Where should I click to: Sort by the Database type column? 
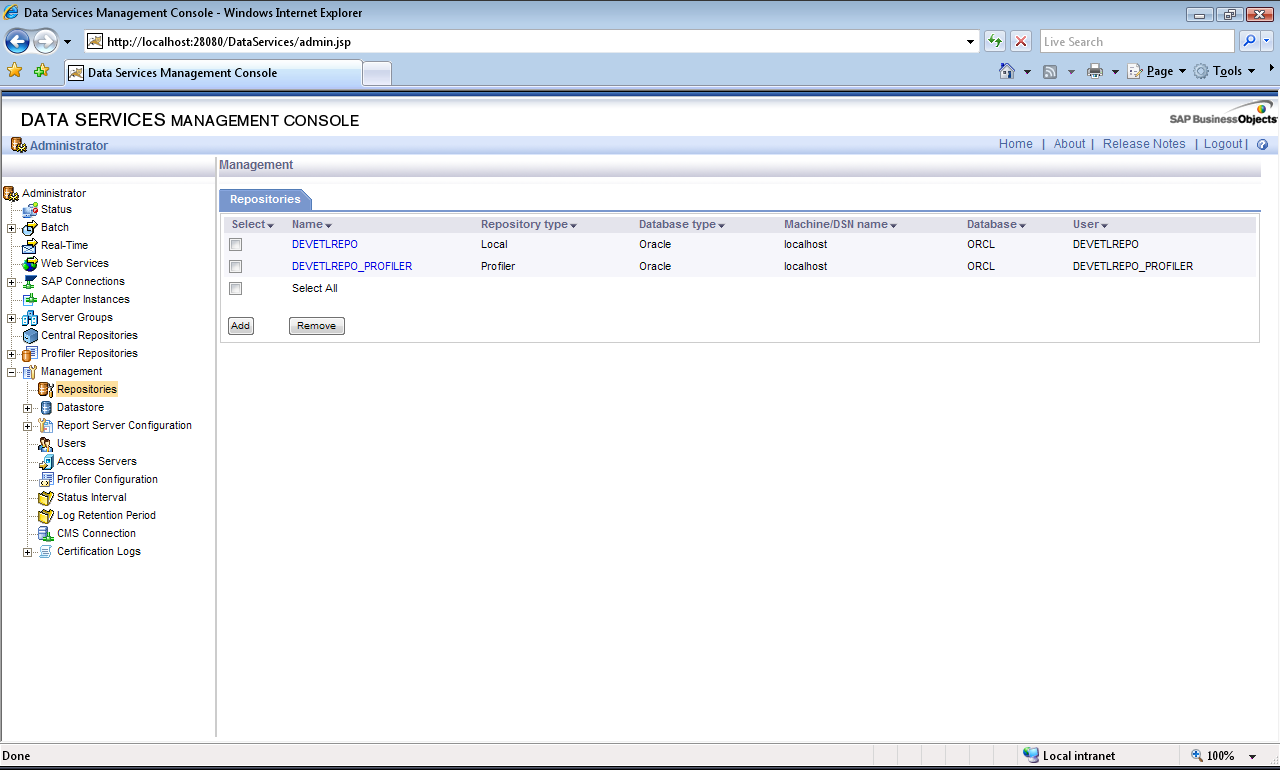tap(682, 225)
